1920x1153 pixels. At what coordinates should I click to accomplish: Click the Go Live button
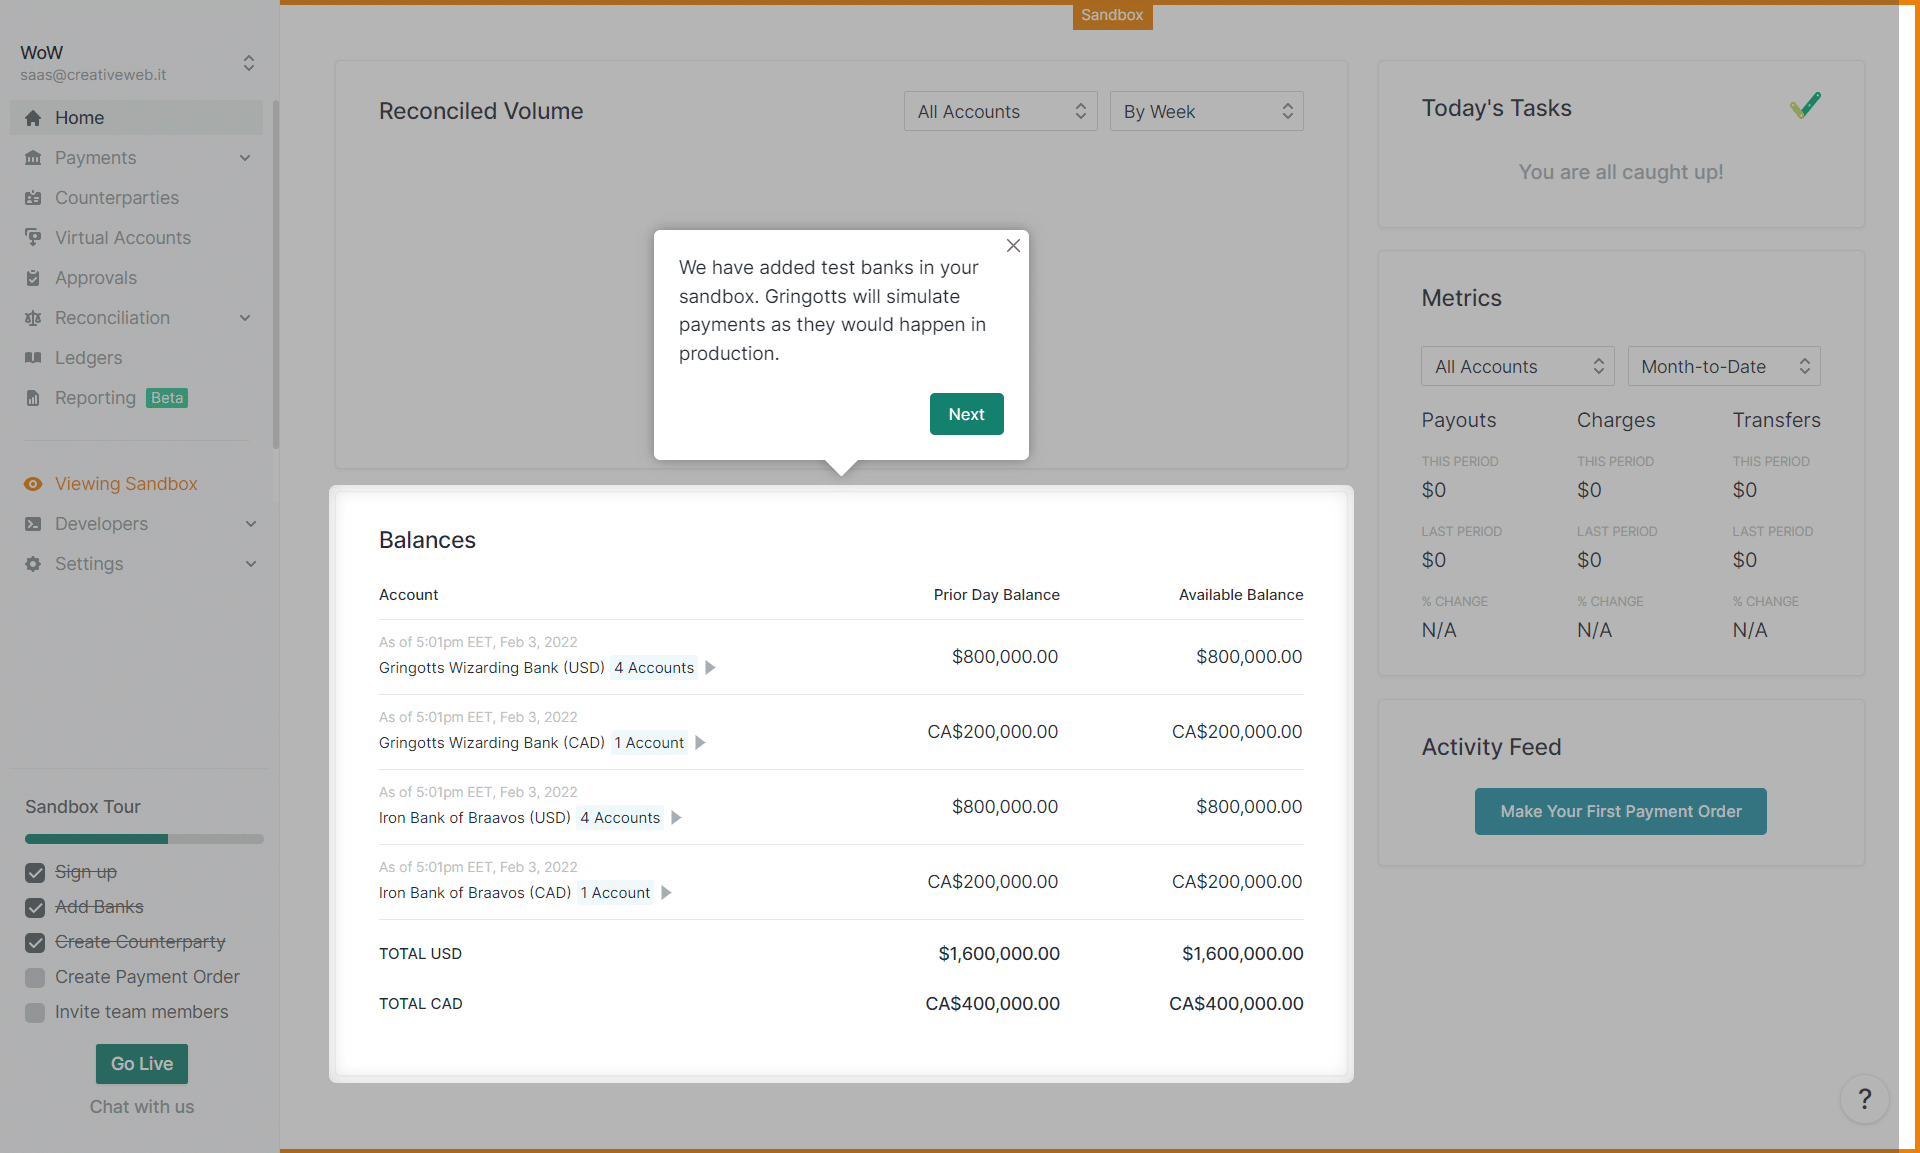click(x=142, y=1064)
